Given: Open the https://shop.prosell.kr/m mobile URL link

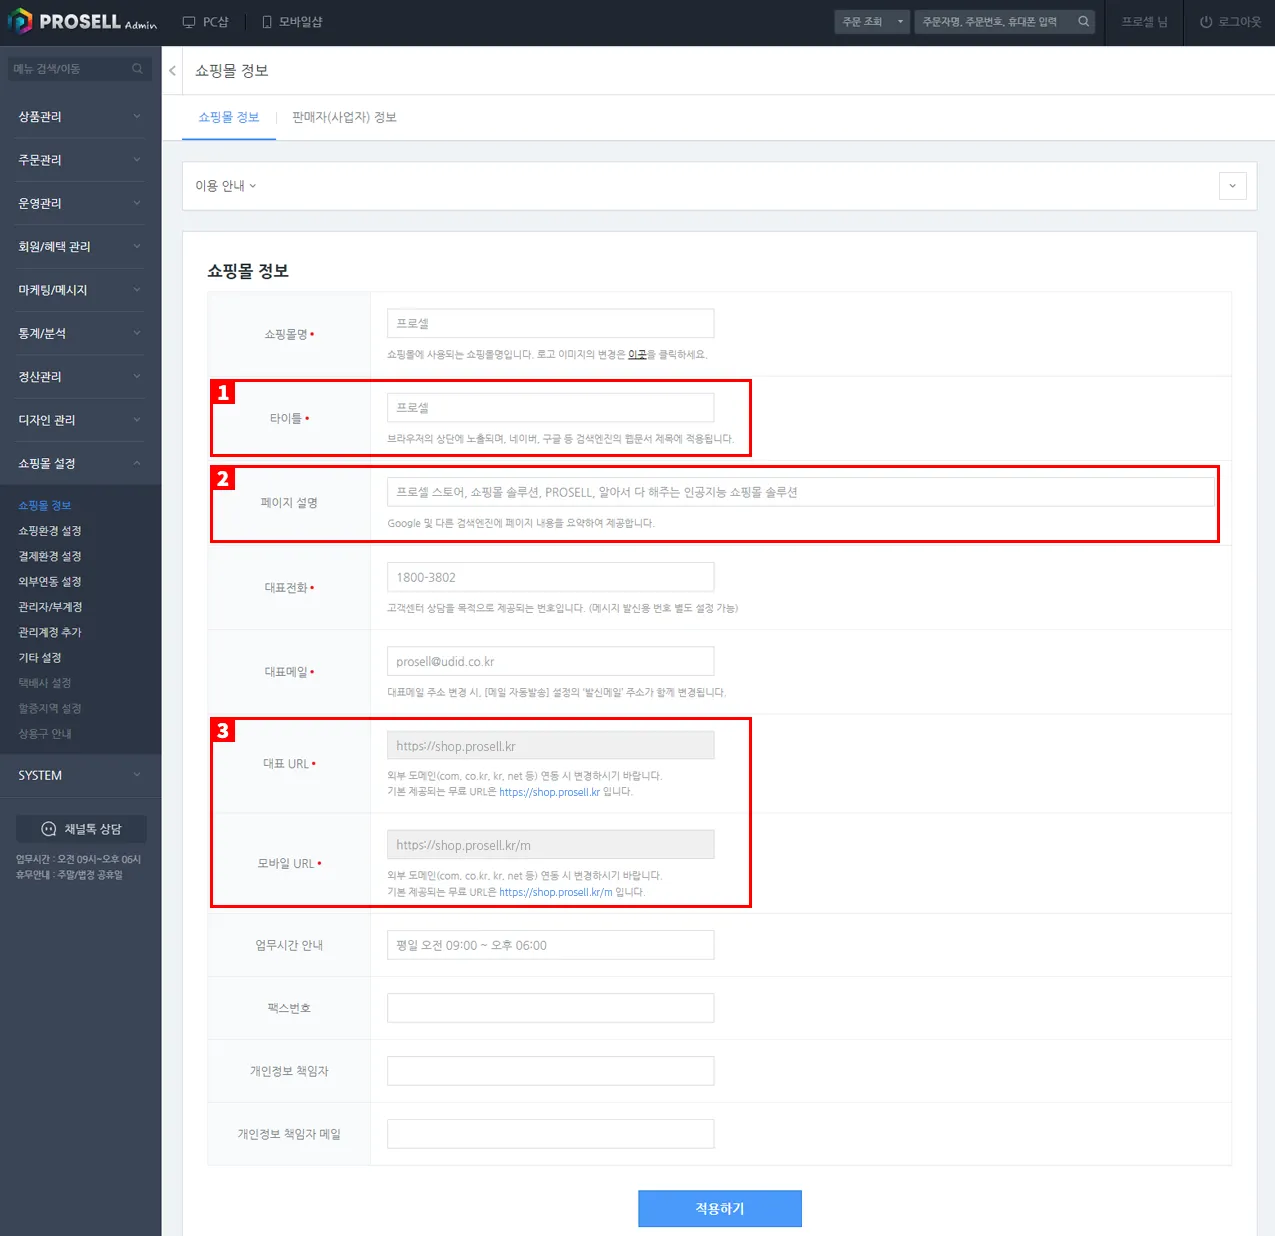Looking at the screenshot, I should [x=556, y=892].
